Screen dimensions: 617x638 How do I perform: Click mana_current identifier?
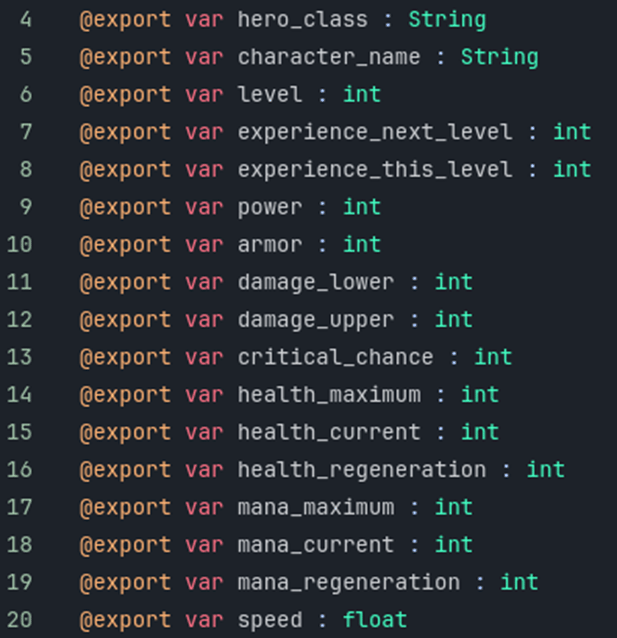pyautogui.click(x=316, y=545)
